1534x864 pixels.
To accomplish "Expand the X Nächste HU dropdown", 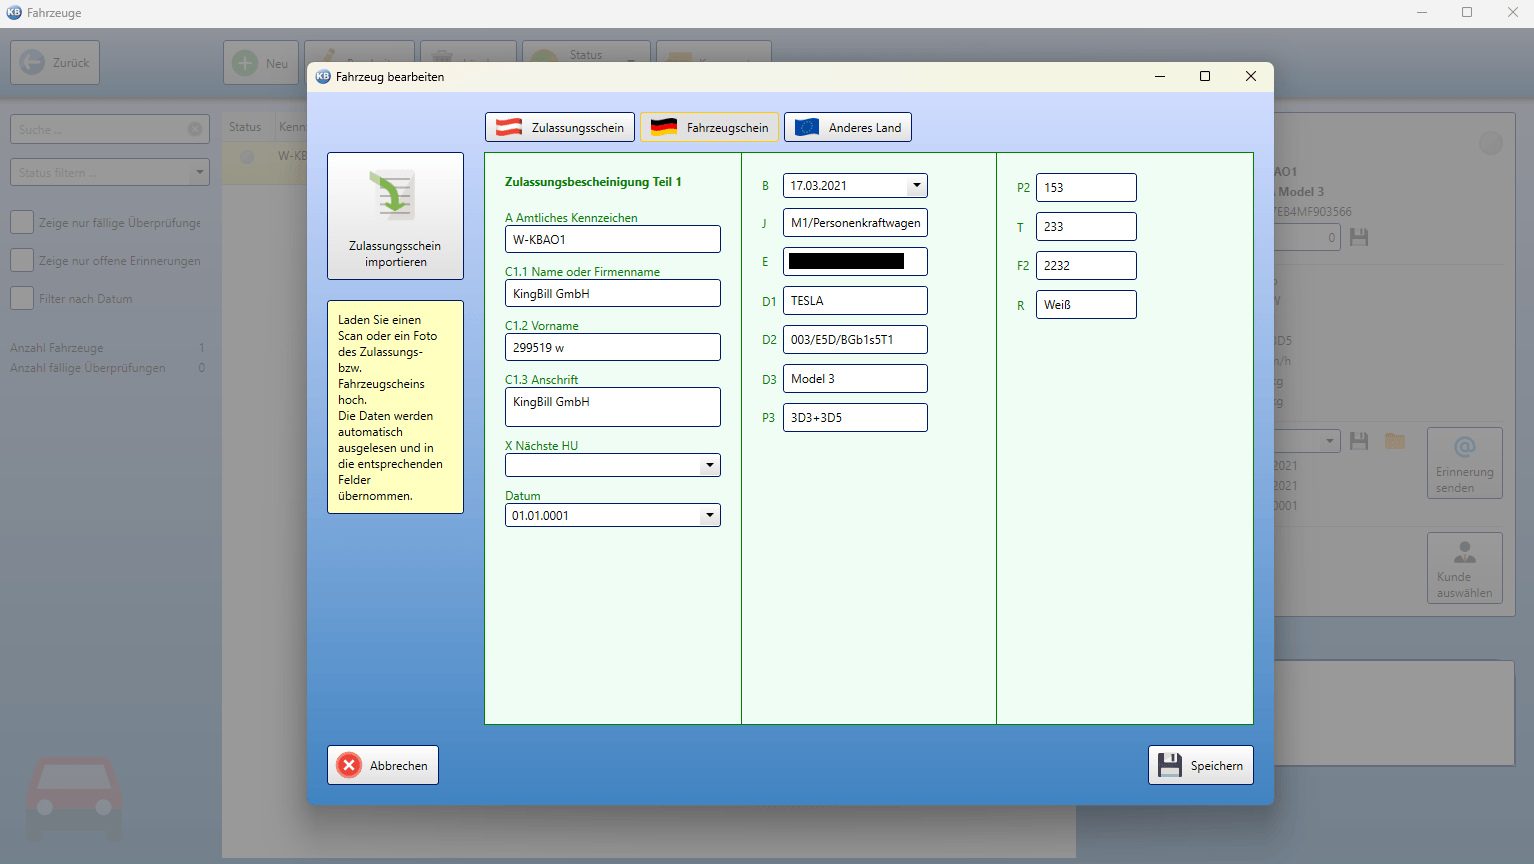I will click(x=709, y=465).
